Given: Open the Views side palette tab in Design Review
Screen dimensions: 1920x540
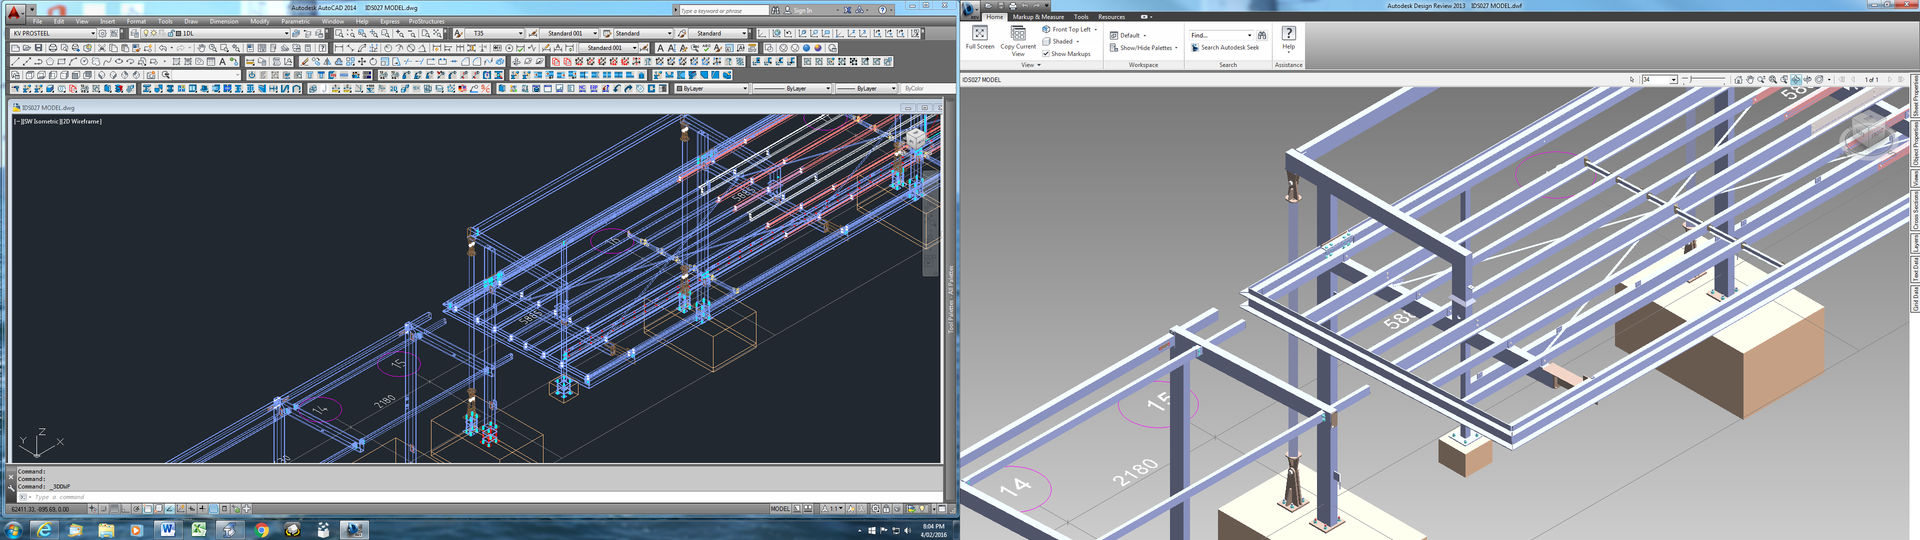Looking at the screenshot, I should (x=1915, y=178).
